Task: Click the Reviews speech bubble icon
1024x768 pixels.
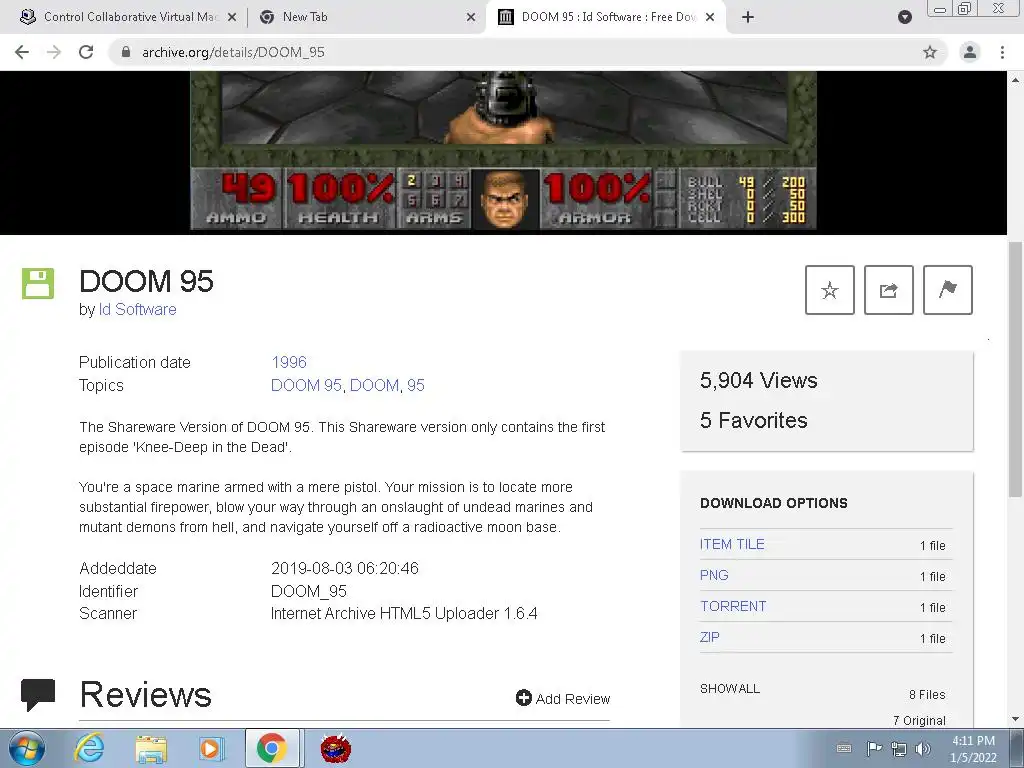Action: 38,695
